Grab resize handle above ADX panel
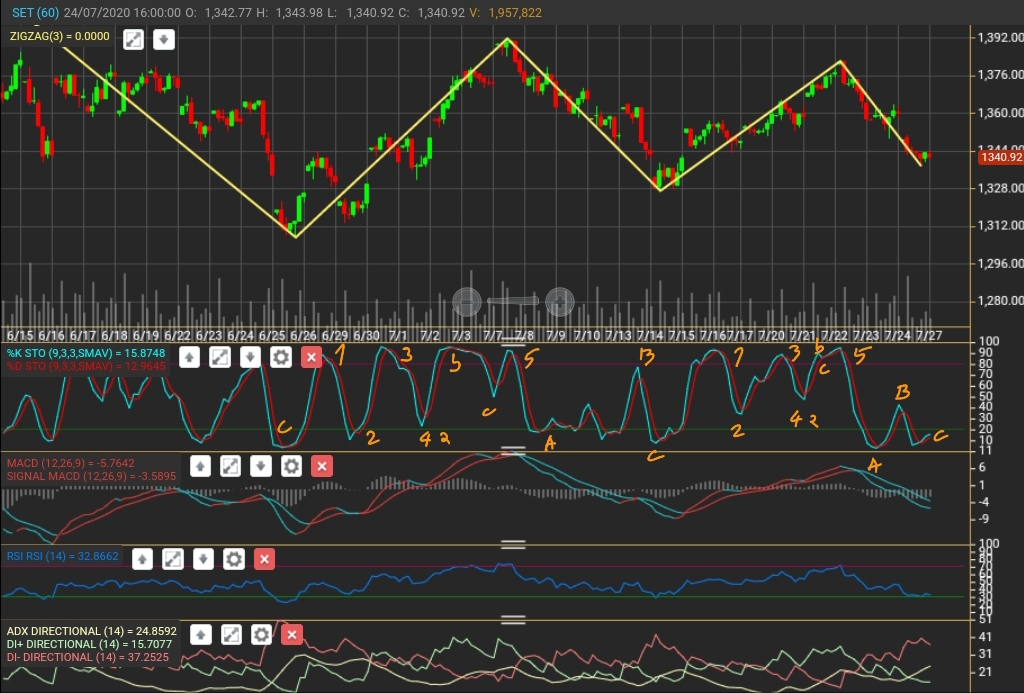 (513, 620)
